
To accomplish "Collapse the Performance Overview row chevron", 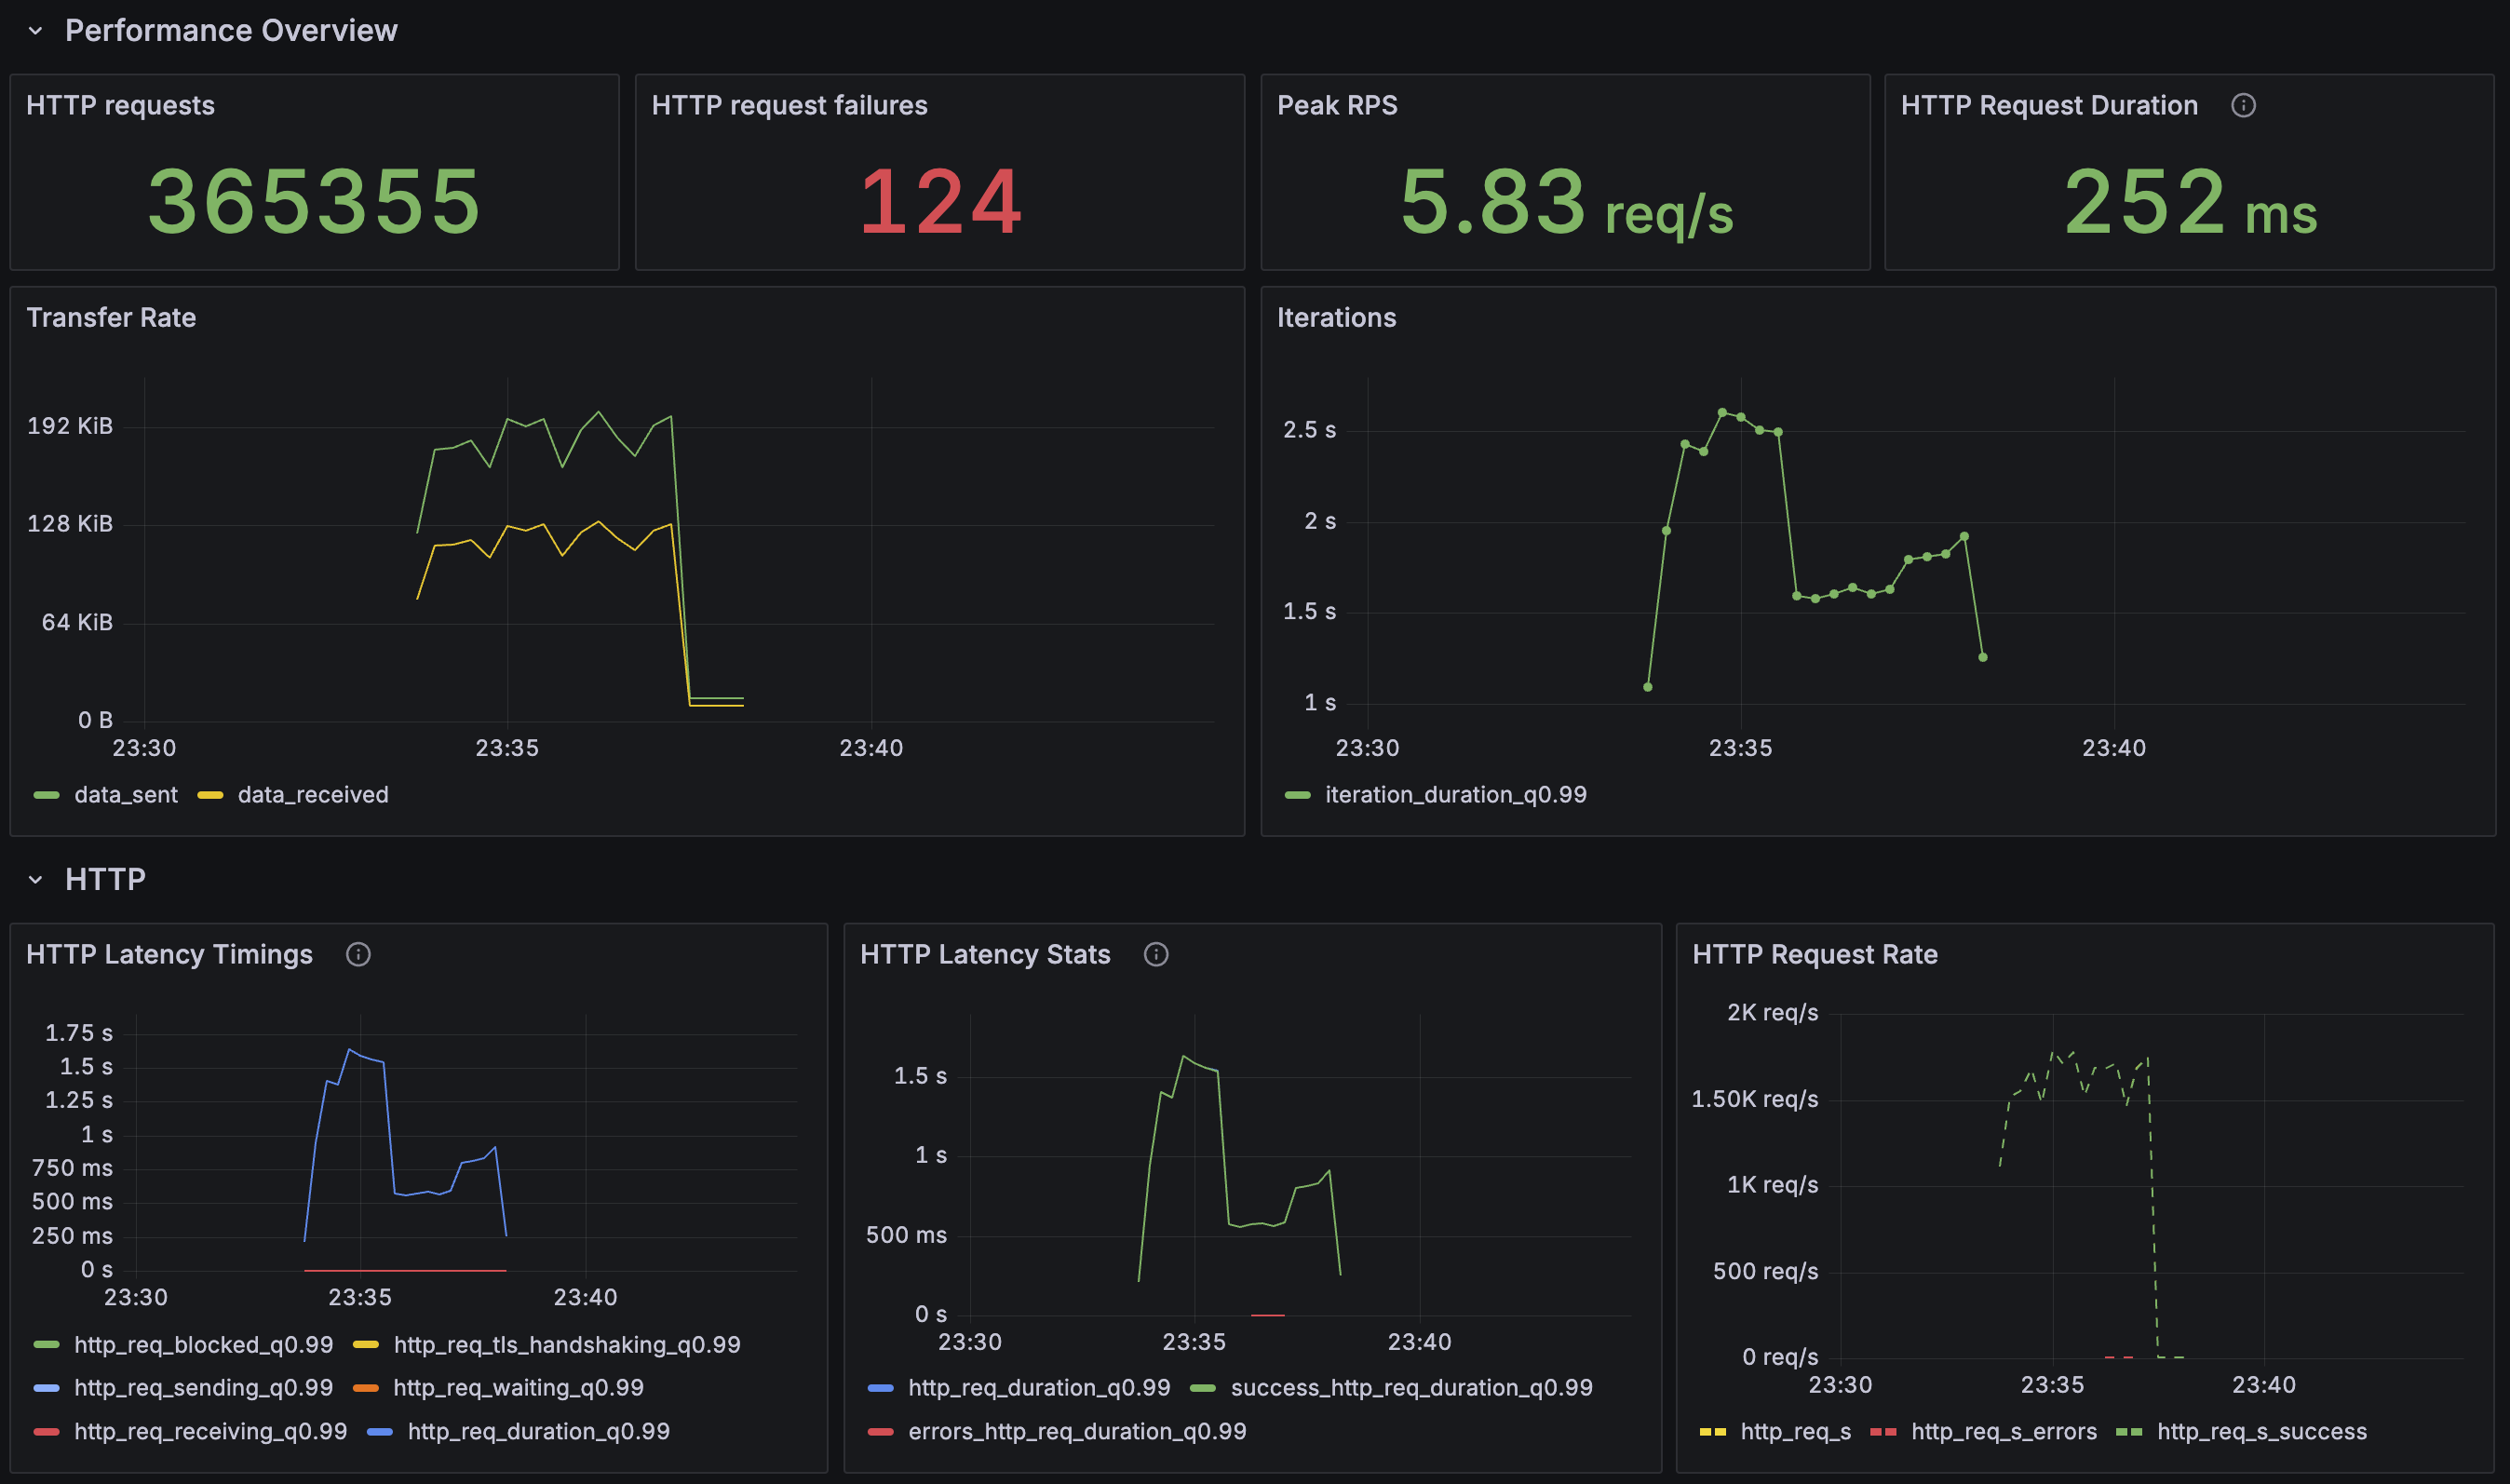I will tap(36, 31).
